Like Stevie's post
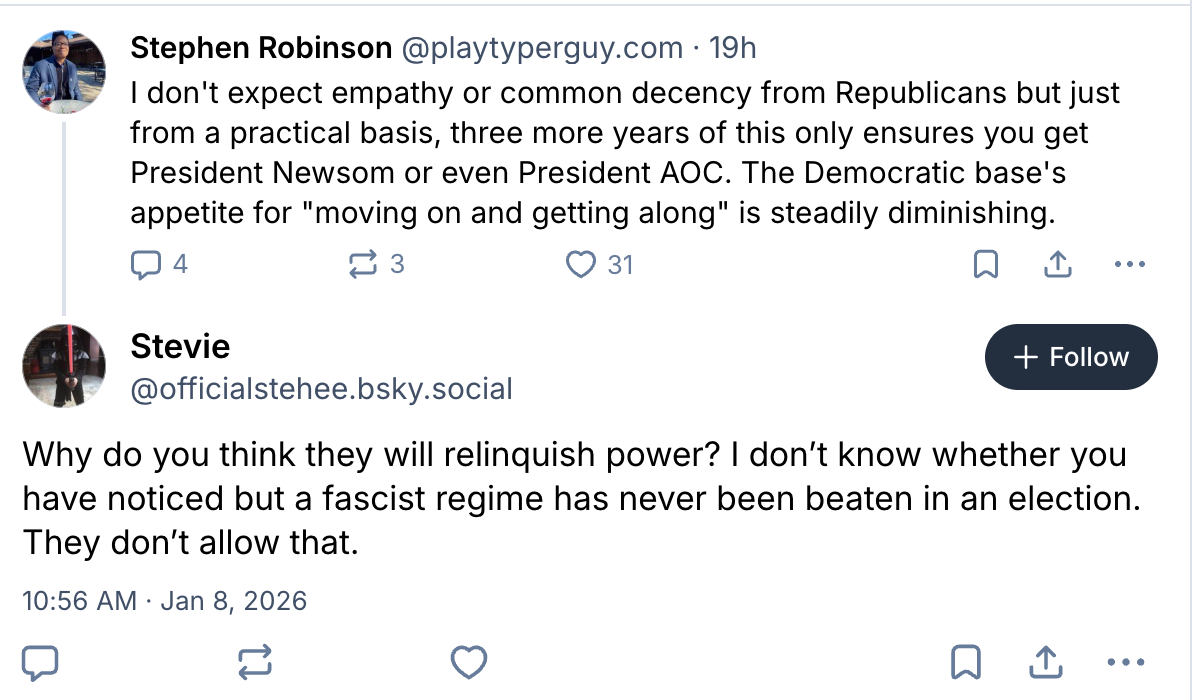This screenshot has height=700, width=1202. (469, 661)
